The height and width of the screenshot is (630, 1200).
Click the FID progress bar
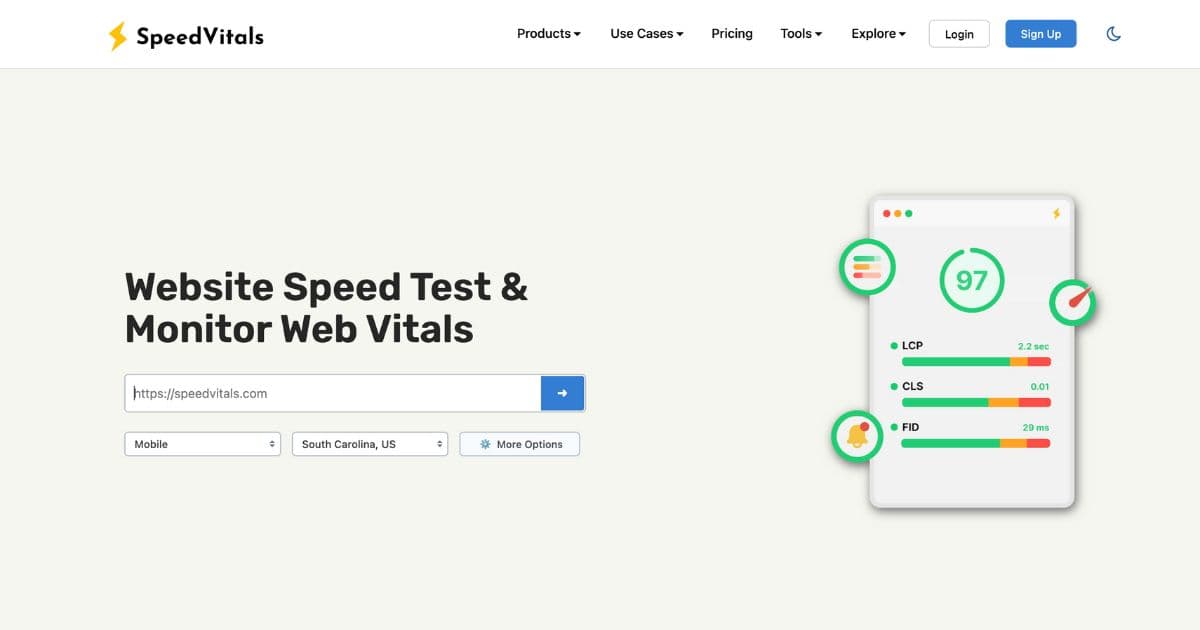(976, 443)
